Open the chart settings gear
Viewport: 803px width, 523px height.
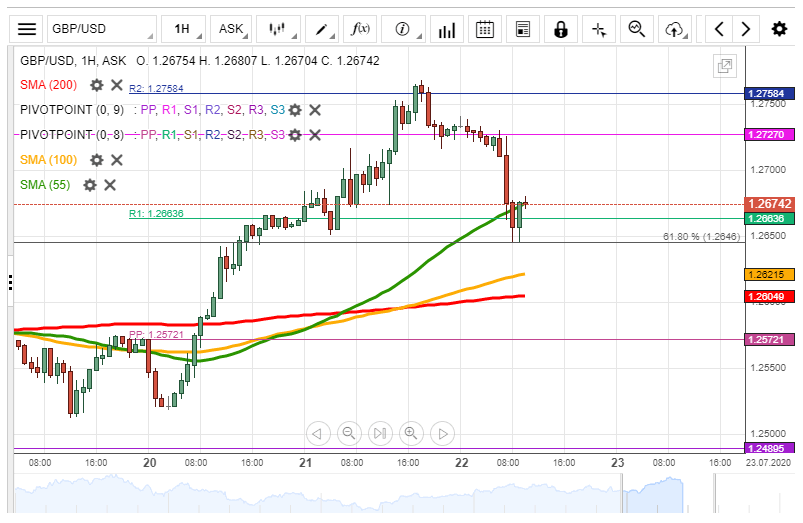pyautogui.click(x=779, y=29)
